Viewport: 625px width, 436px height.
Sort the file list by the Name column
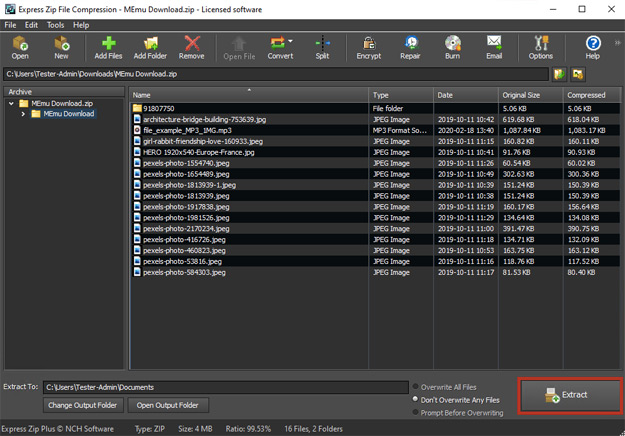click(x=249, y=95)
